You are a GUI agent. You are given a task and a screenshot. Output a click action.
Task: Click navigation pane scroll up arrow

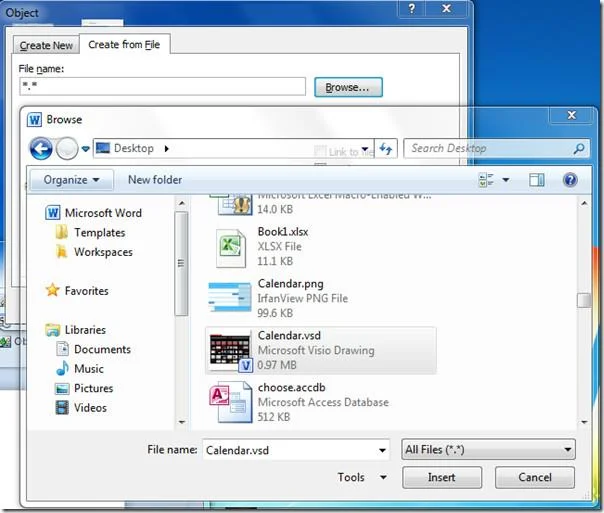[x=182, y=203]
